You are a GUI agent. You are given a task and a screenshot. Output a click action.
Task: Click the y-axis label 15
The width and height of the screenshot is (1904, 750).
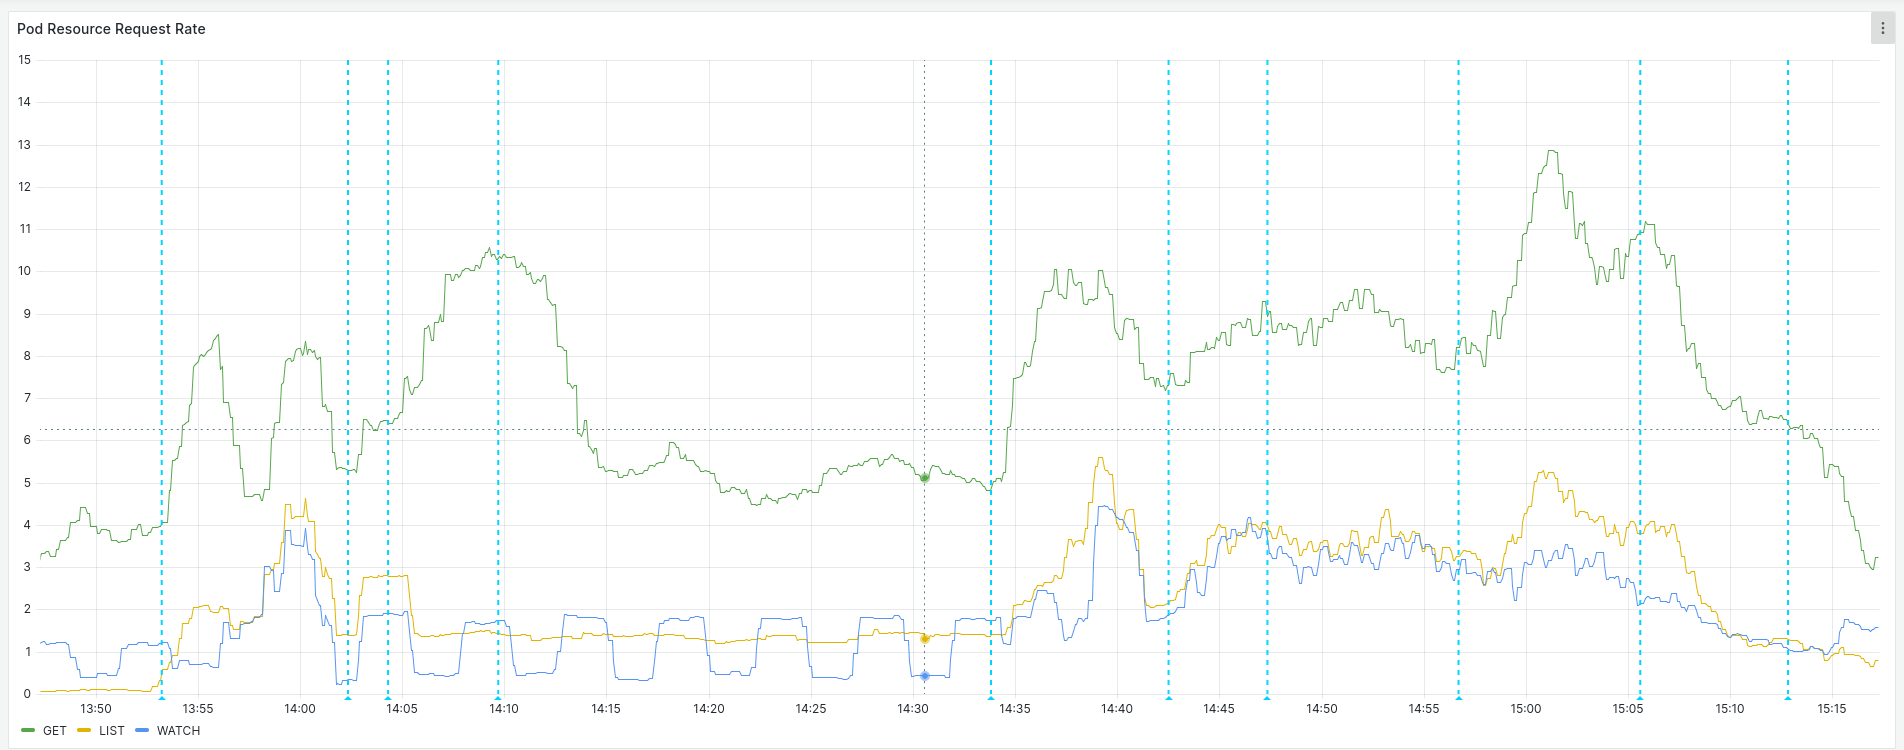25,60
